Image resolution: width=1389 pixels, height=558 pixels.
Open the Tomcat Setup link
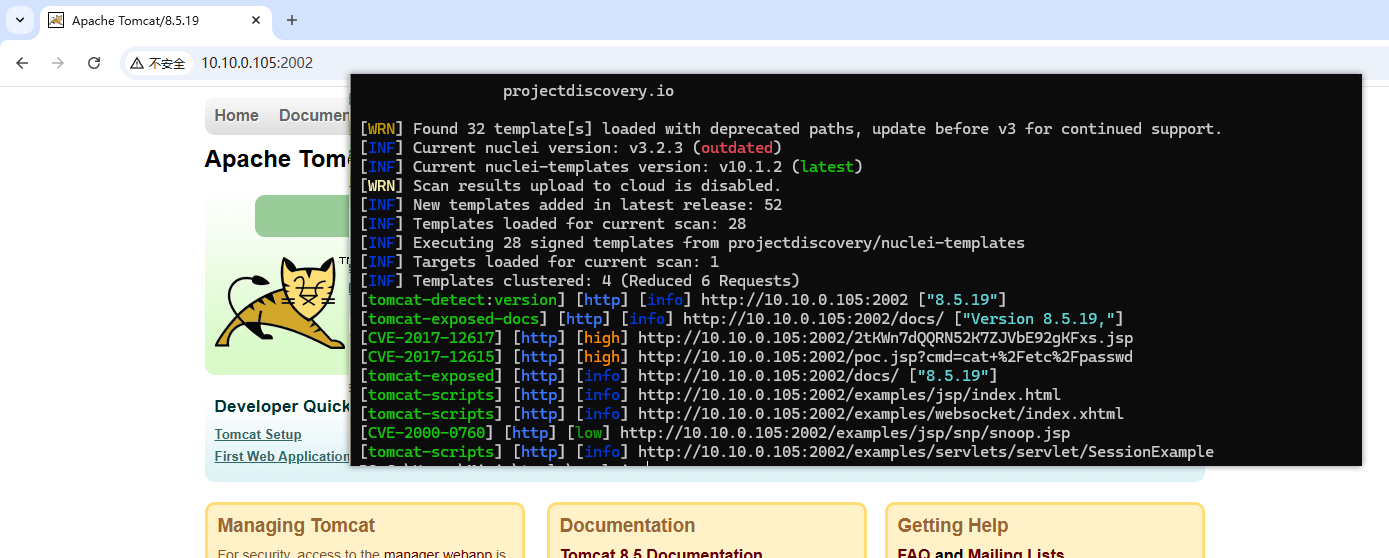coord(258,434)
